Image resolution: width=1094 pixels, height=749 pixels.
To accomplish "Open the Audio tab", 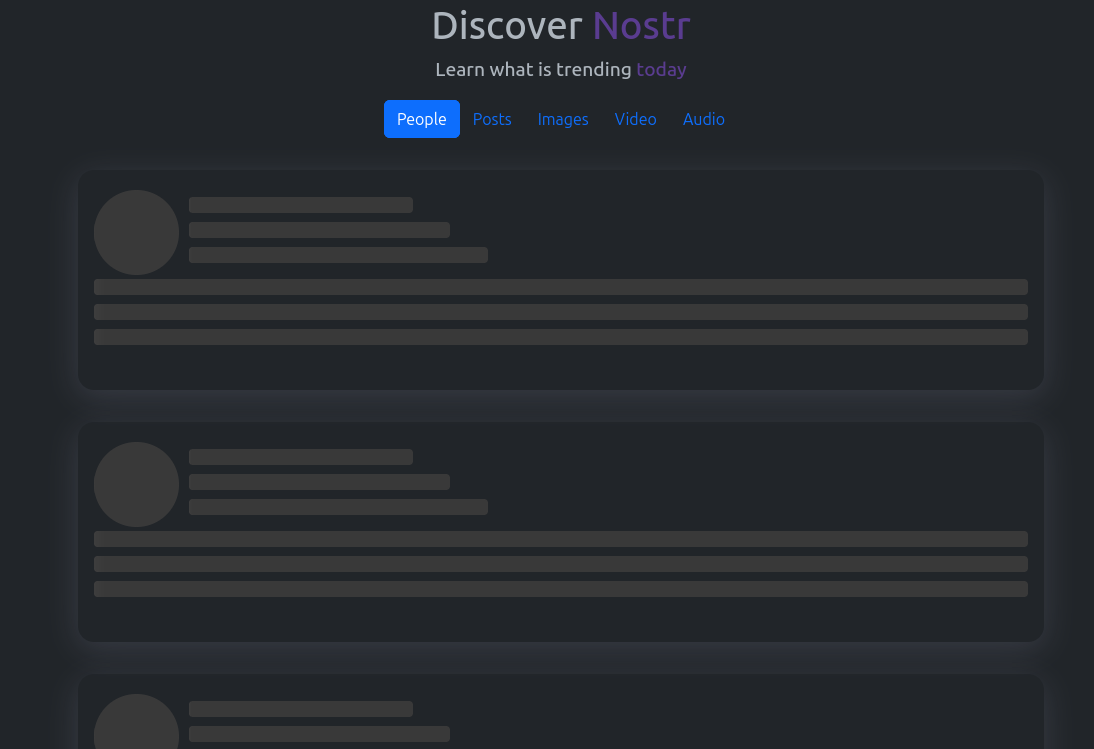I will (703, 119).
